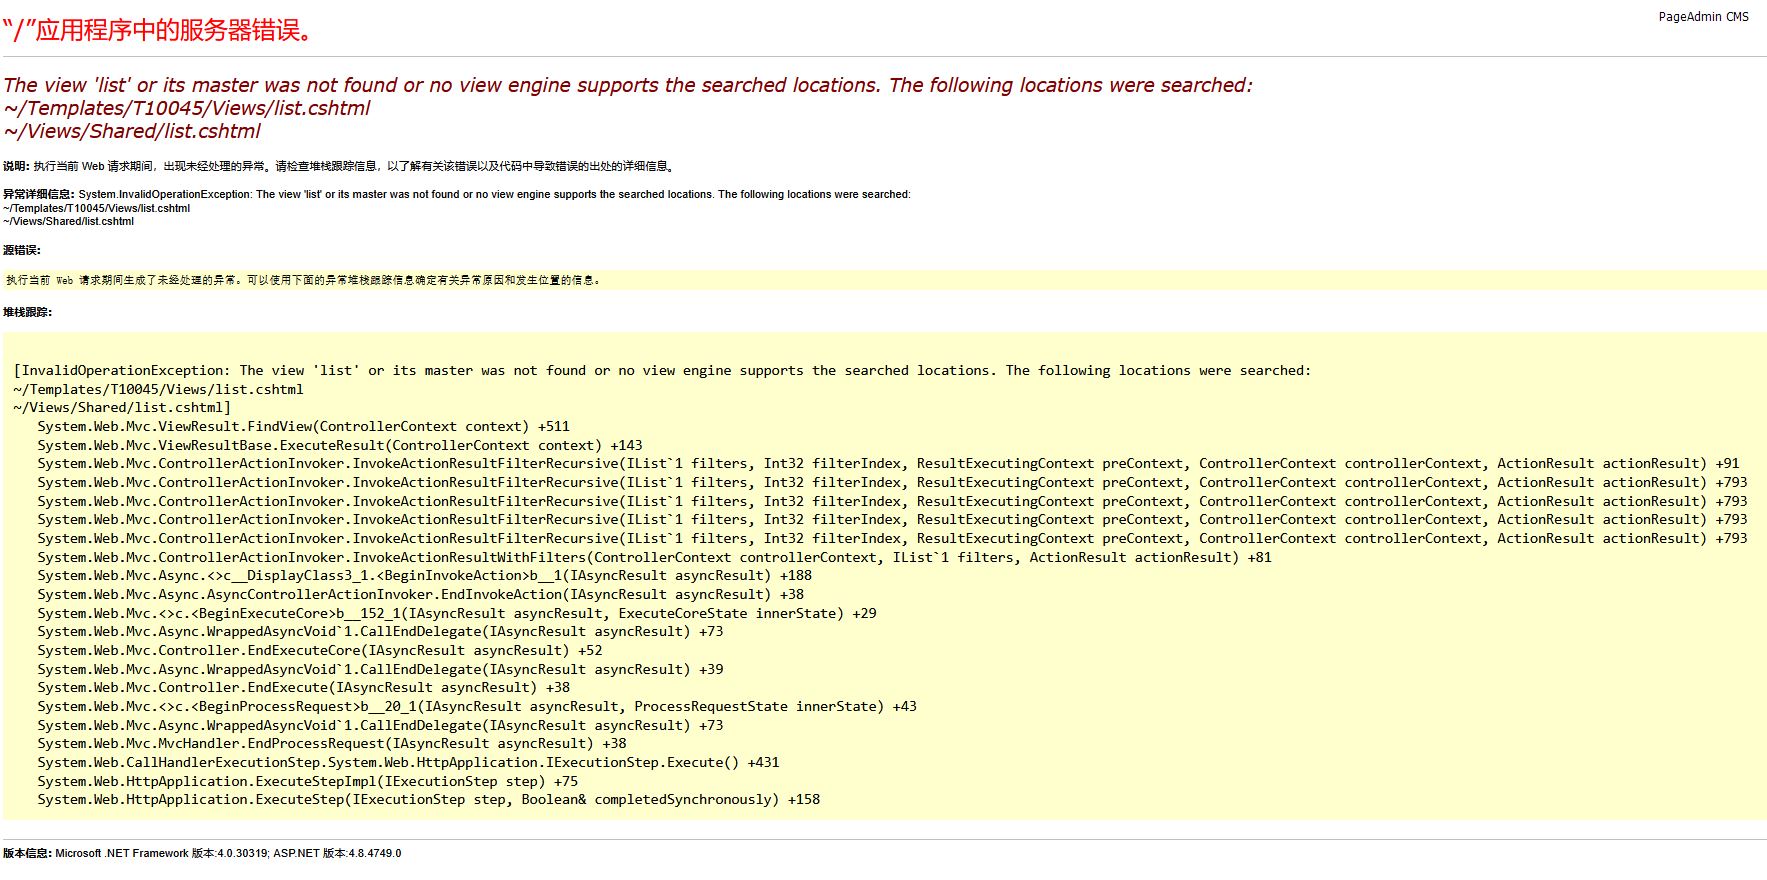This screenshot has width=1767, height=880.
Task: Click the Controller.EndExecuteCore stack line
Action: (x=320, y=650)
